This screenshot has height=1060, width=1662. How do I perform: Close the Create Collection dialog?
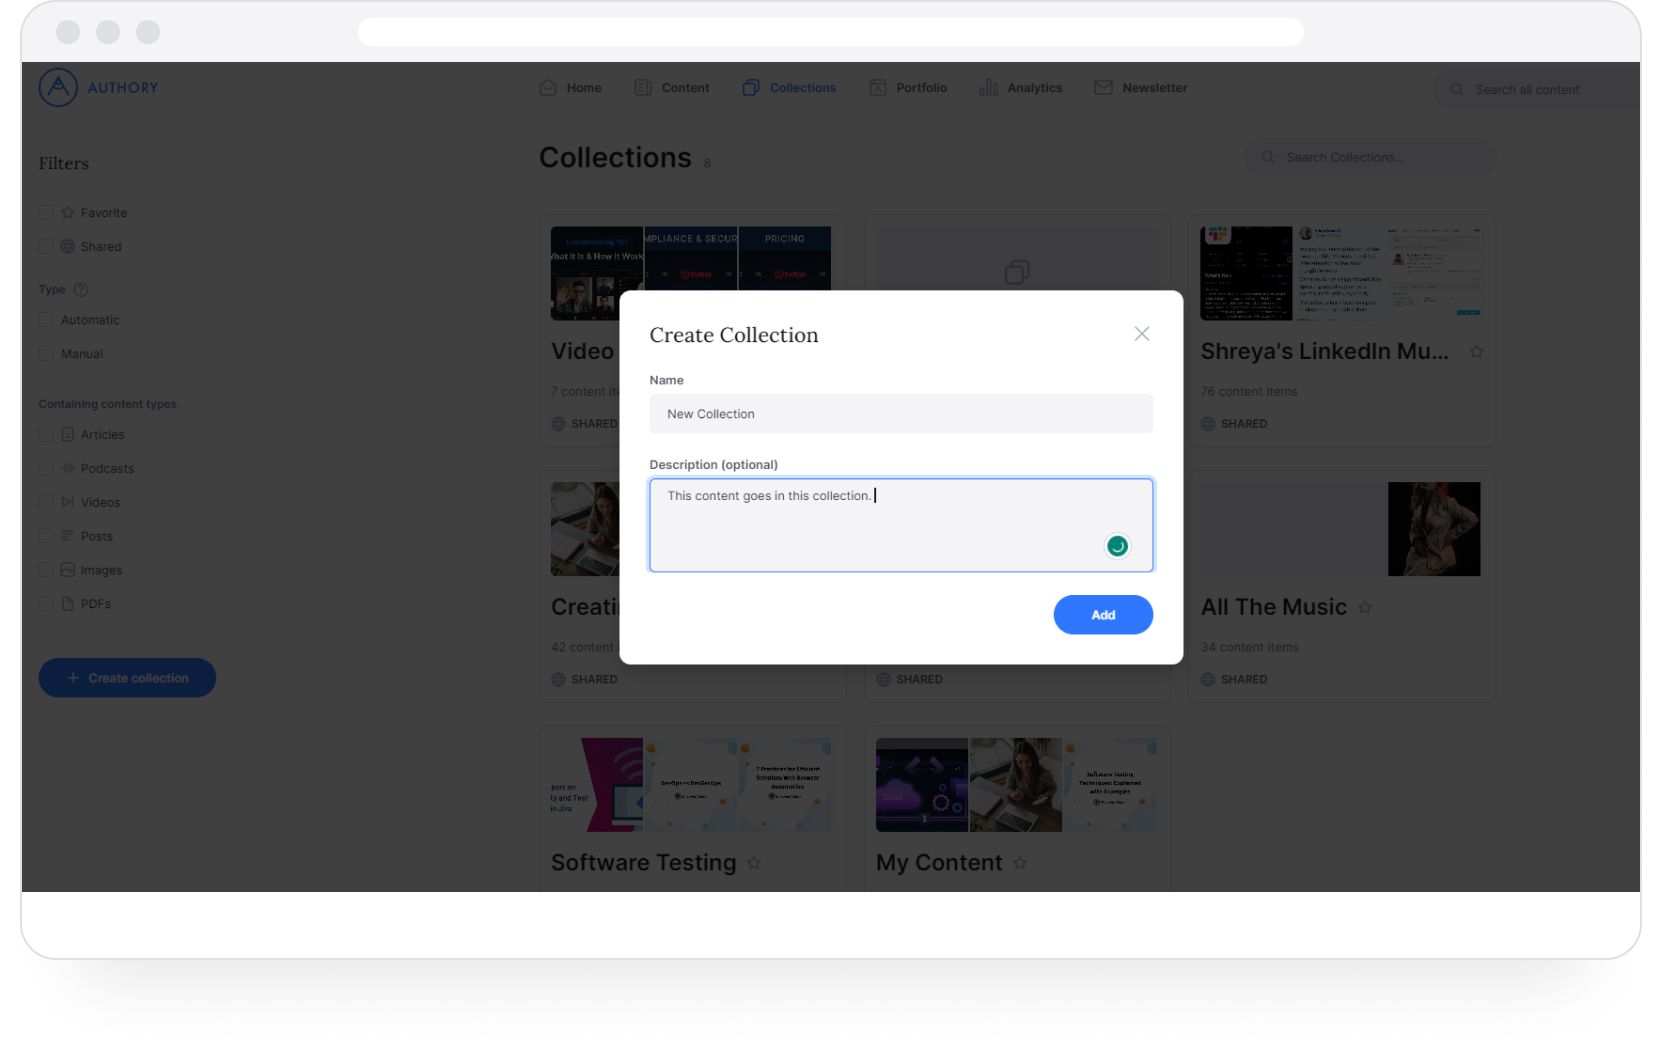click(1141, 334)
